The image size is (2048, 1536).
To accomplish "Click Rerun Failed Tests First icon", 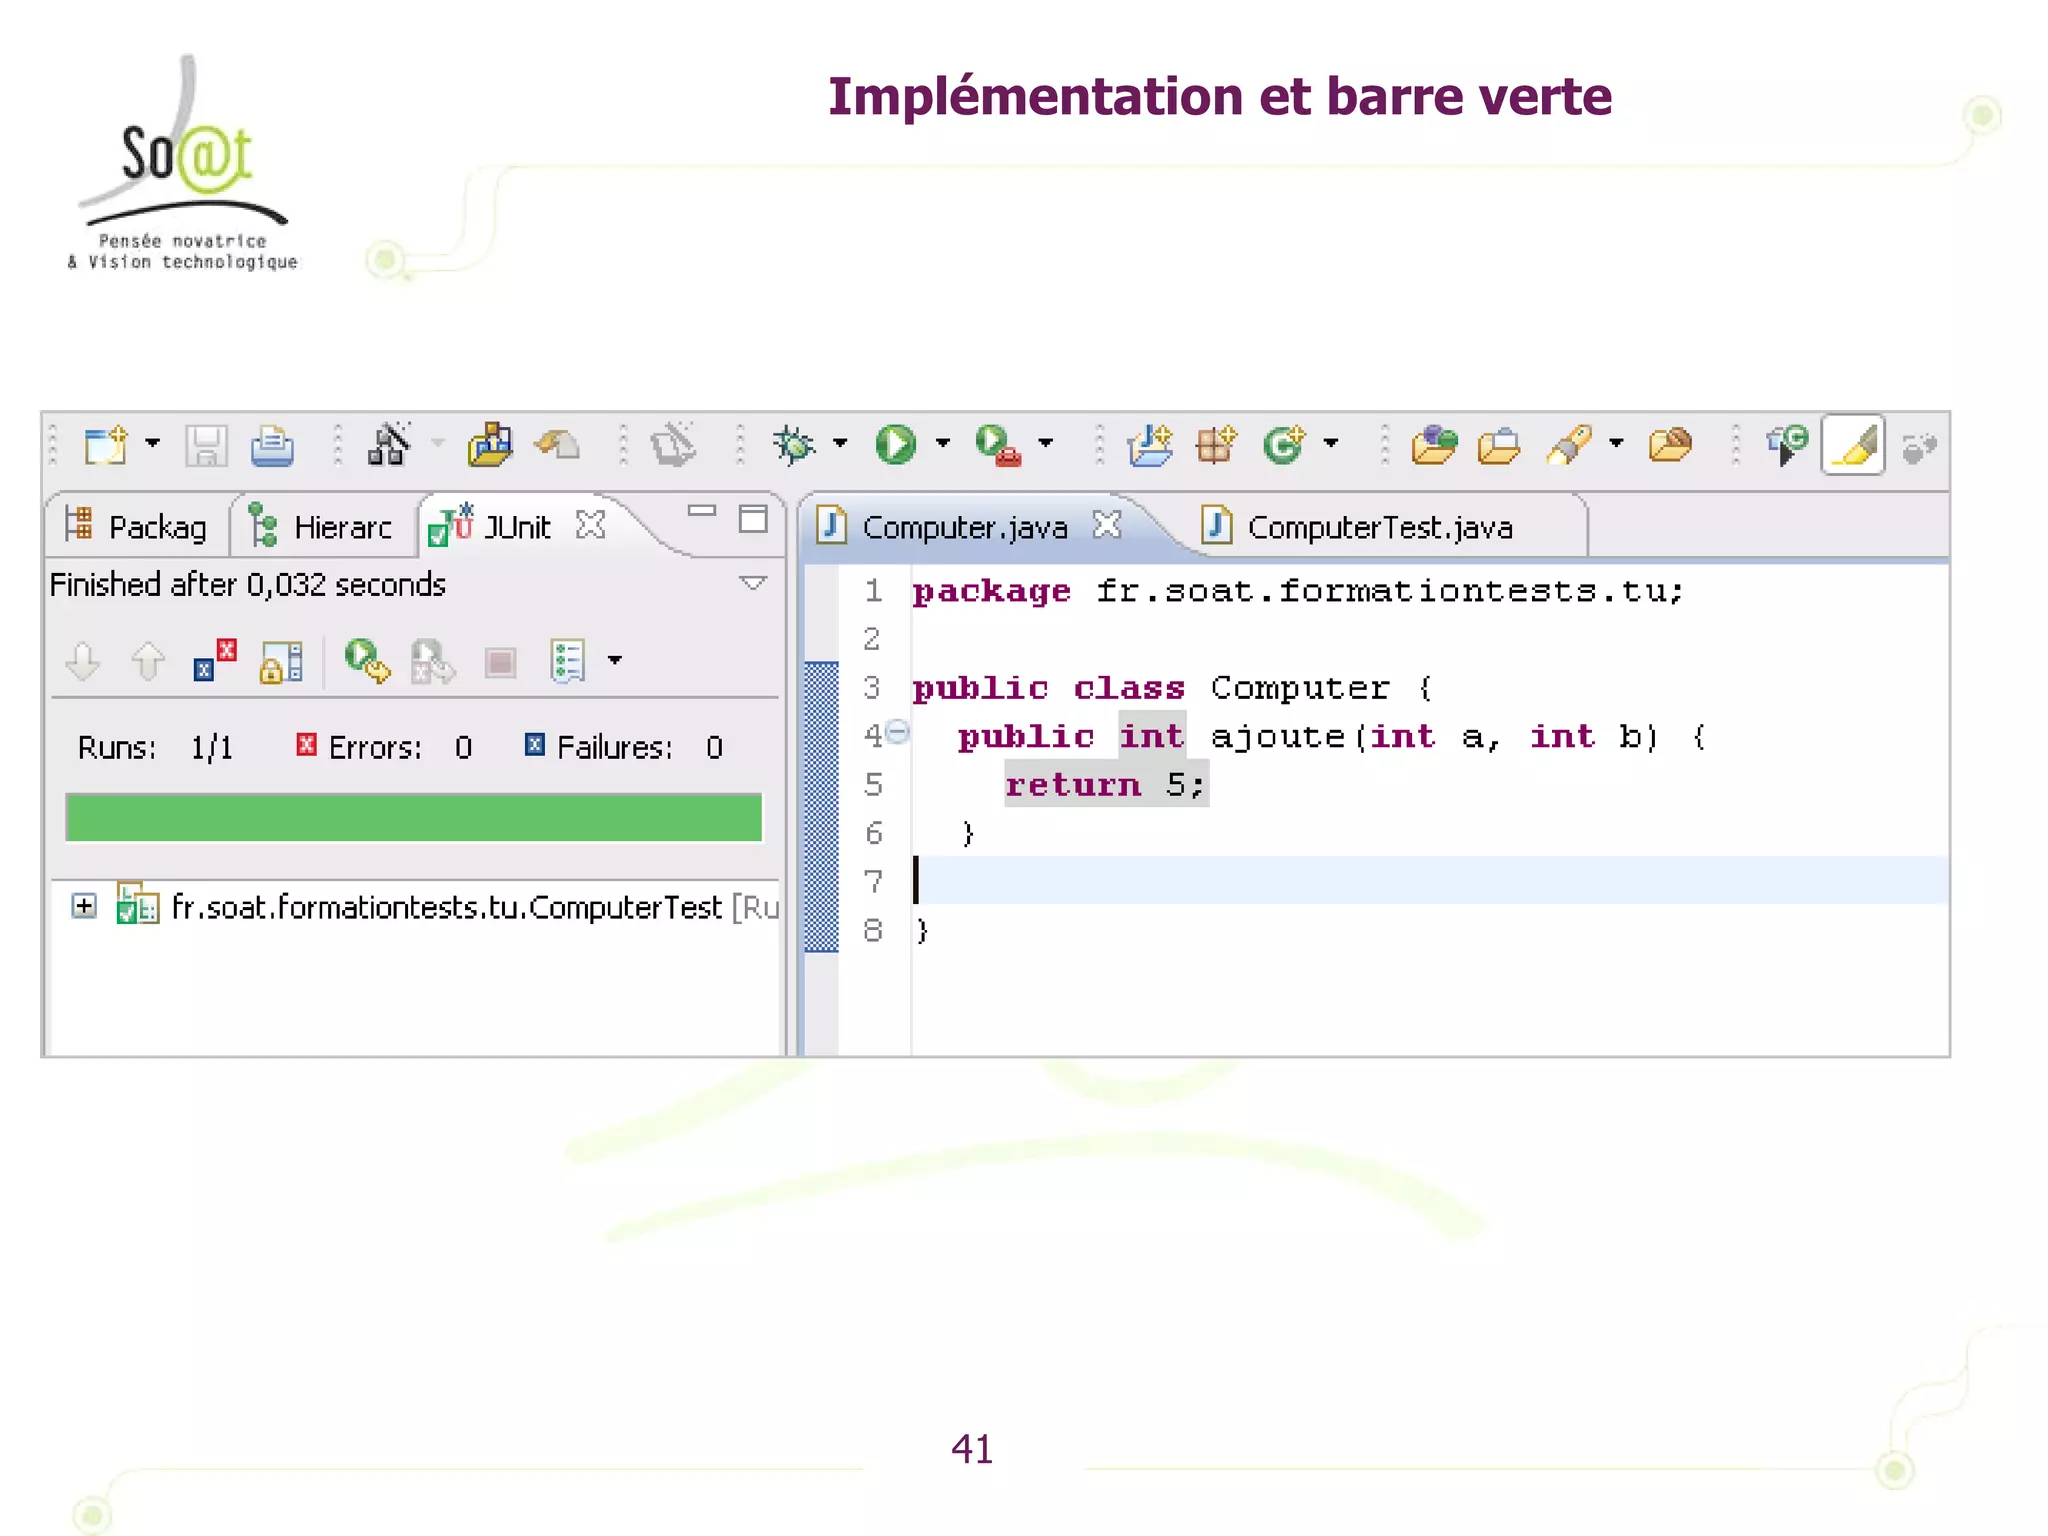I will click(x=433, y=662).
